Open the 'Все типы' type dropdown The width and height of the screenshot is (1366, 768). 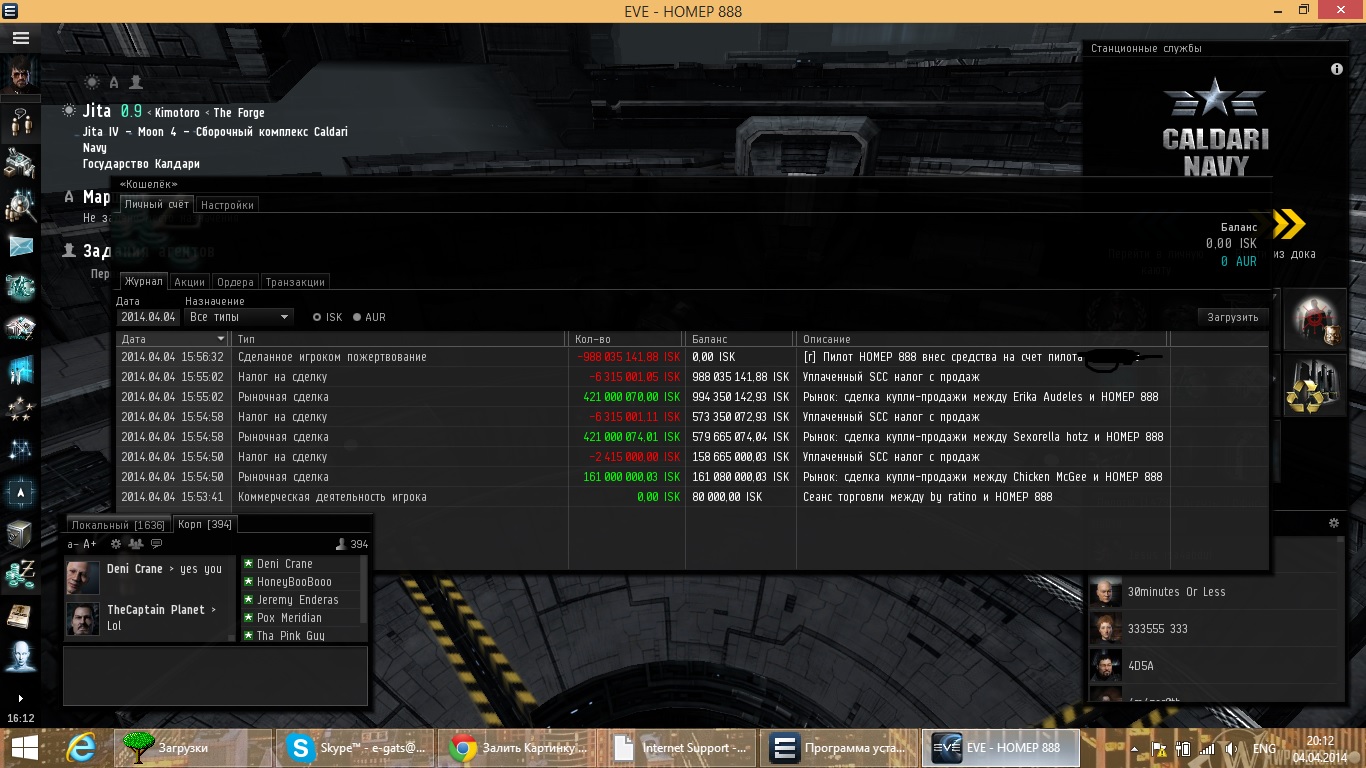click(239, 317)
